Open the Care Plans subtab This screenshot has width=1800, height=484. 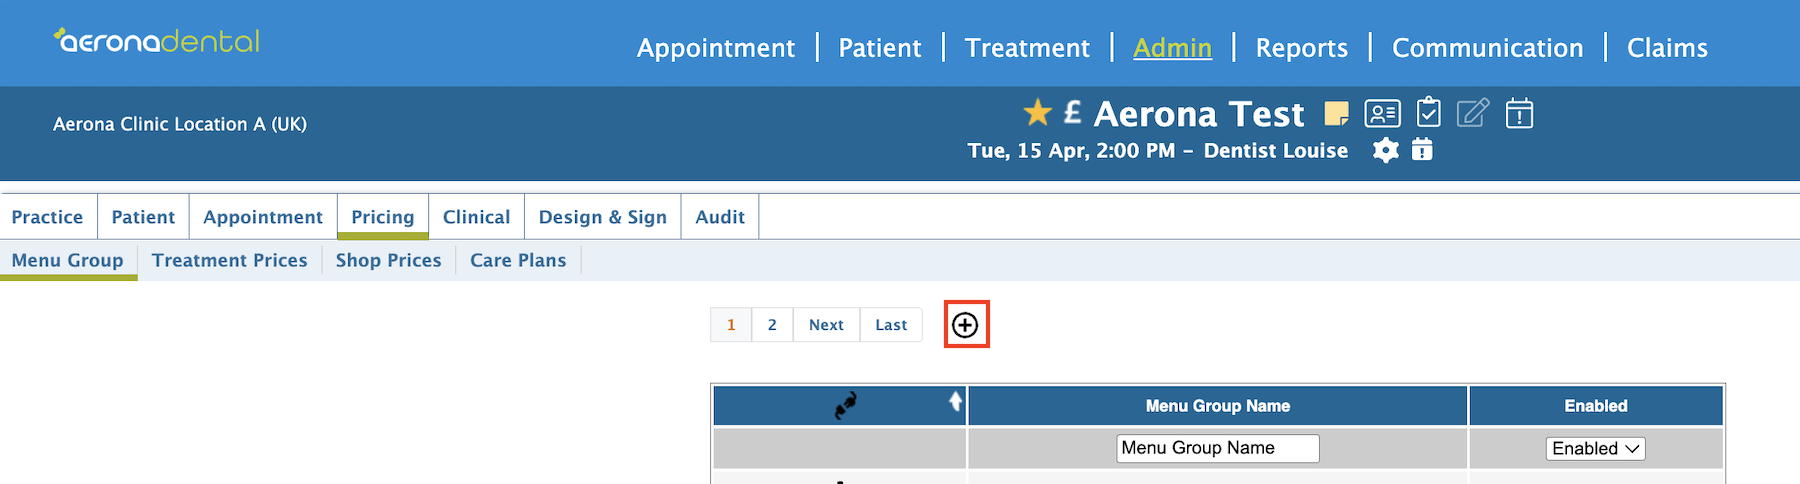click(518, 260)
